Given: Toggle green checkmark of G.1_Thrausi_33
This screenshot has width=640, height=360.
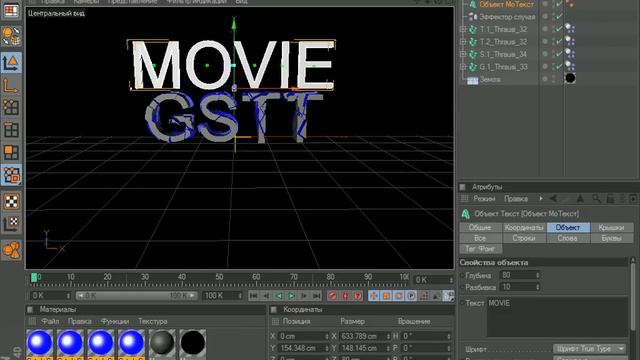Looking at the screenshot, I should click(560, 66).
